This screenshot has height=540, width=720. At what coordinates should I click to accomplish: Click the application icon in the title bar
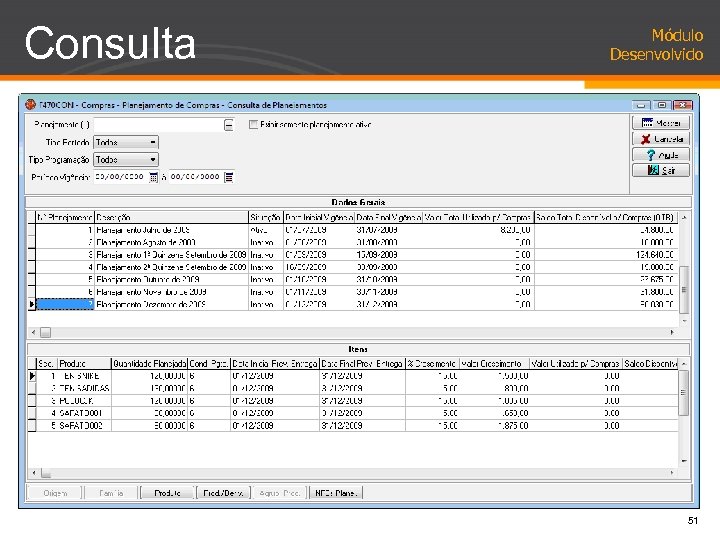coord(30,105)
